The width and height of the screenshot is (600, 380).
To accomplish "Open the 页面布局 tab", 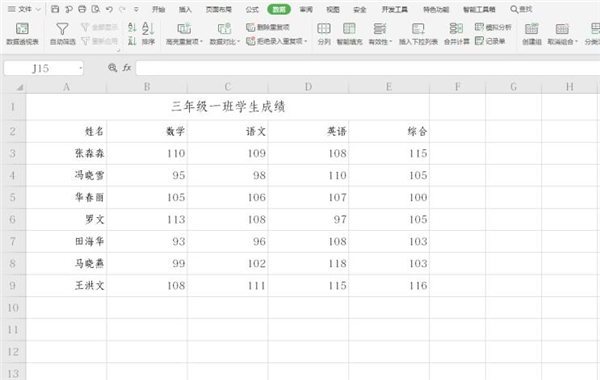I will click(218, 9).
